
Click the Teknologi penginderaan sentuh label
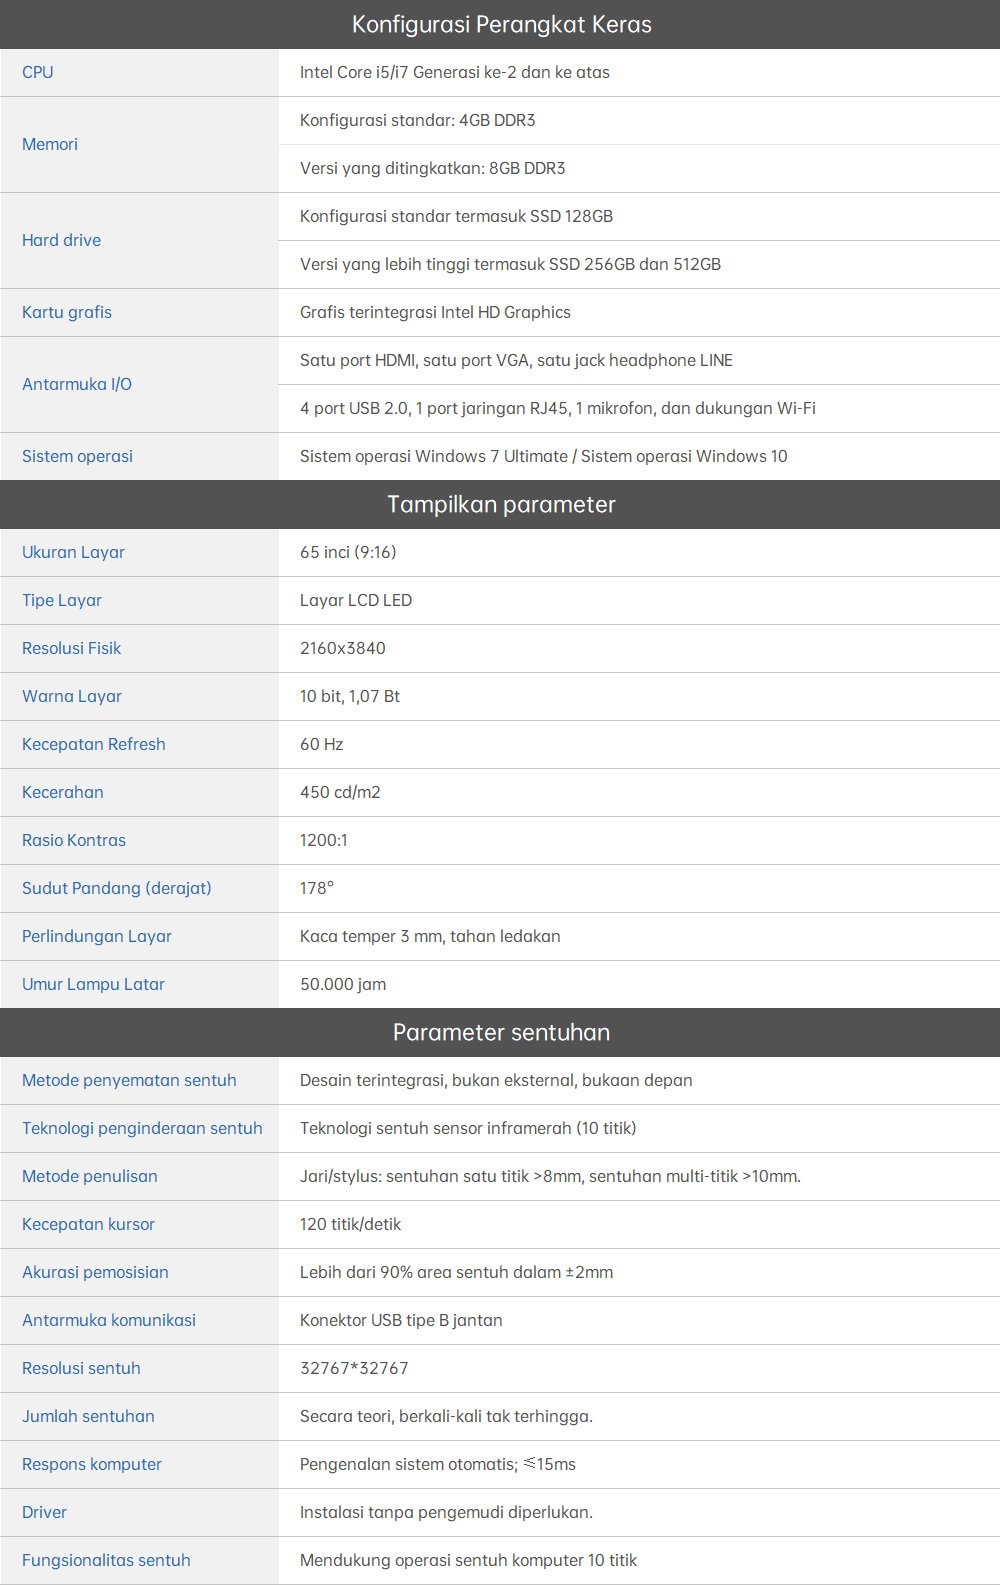tap(142, 1128)
